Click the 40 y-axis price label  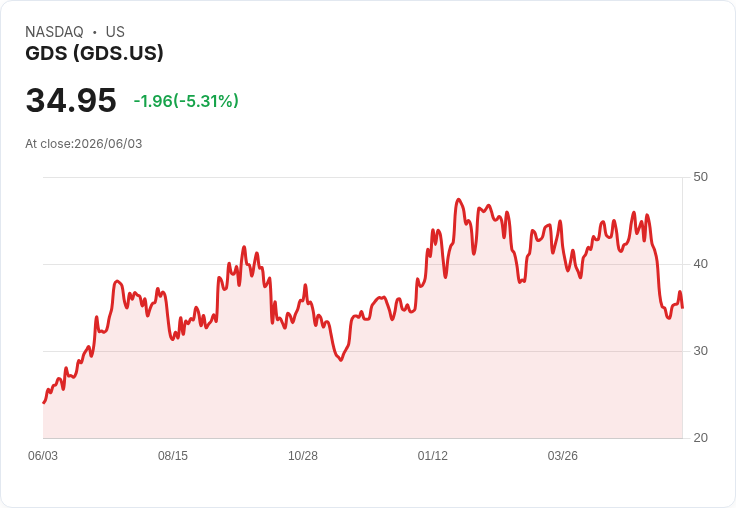[700, 264]
